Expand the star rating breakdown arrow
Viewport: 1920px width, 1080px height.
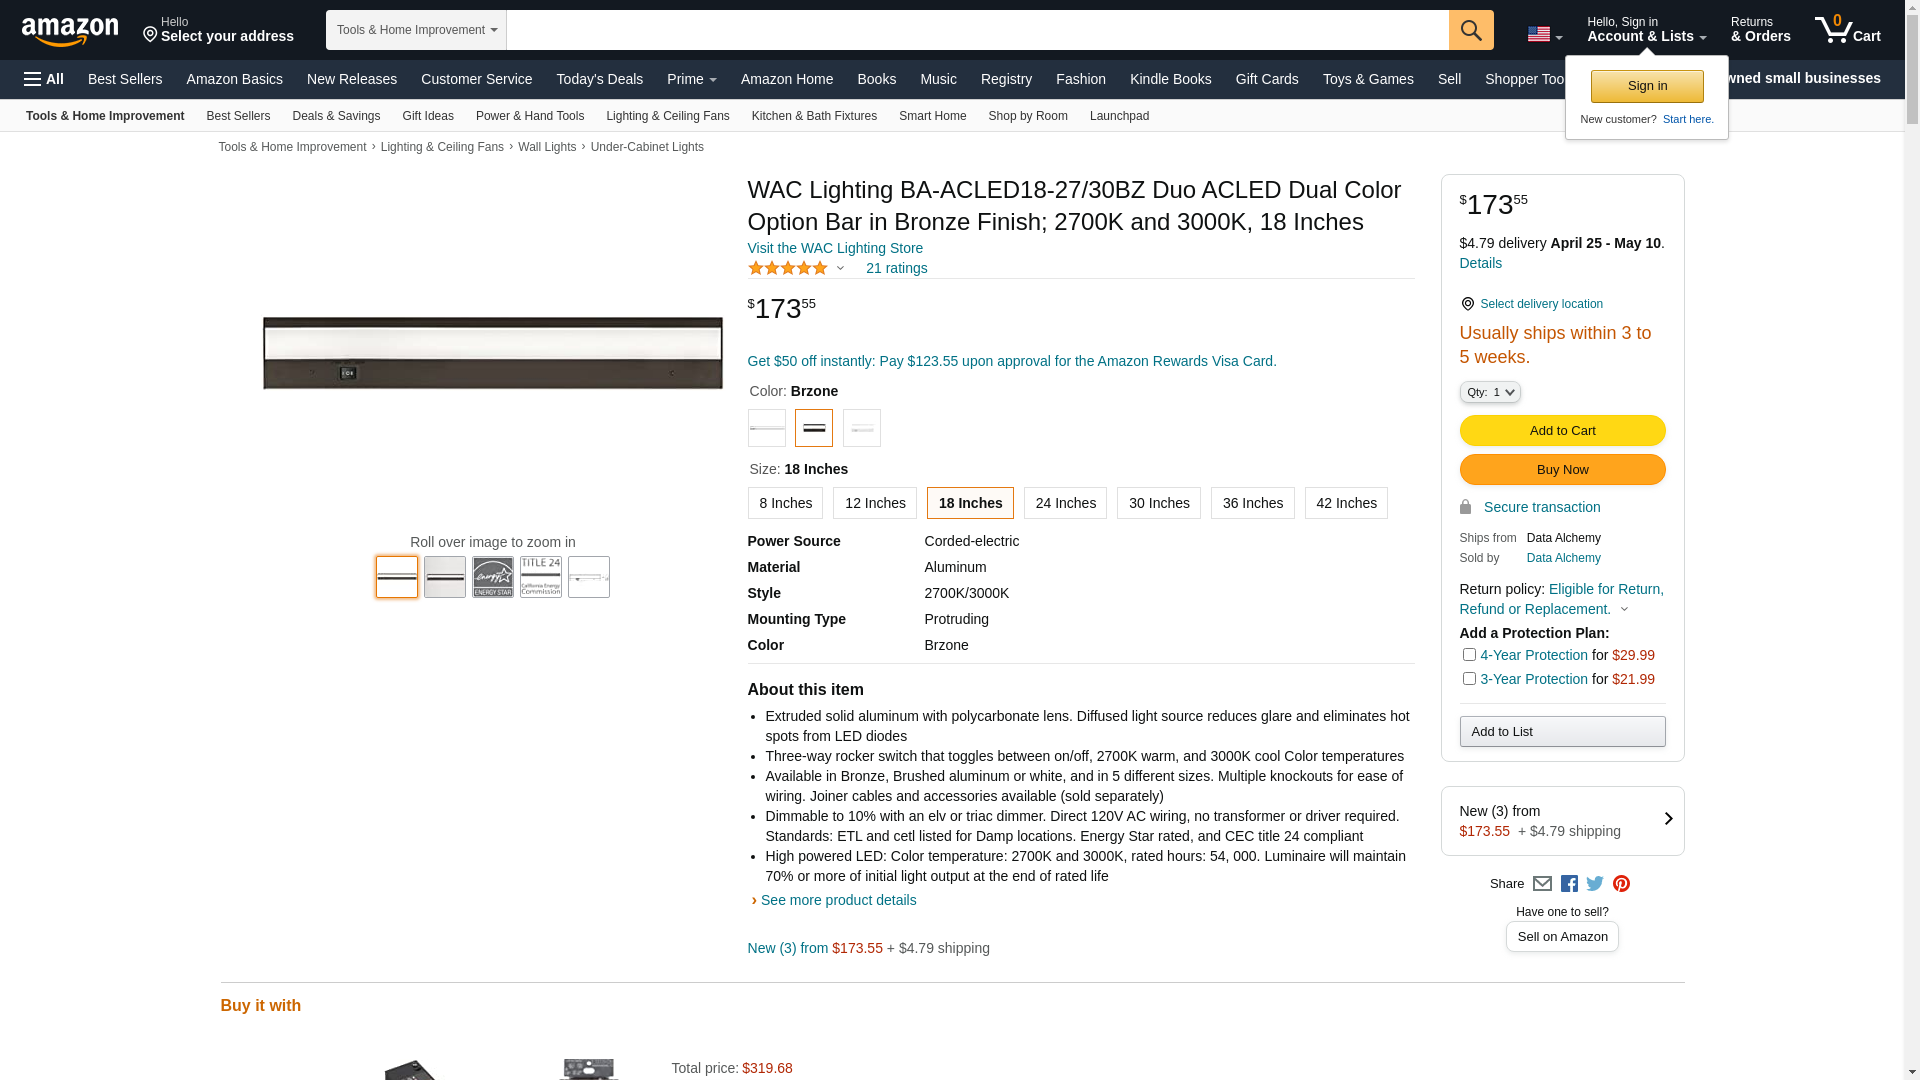pos(840,268)
